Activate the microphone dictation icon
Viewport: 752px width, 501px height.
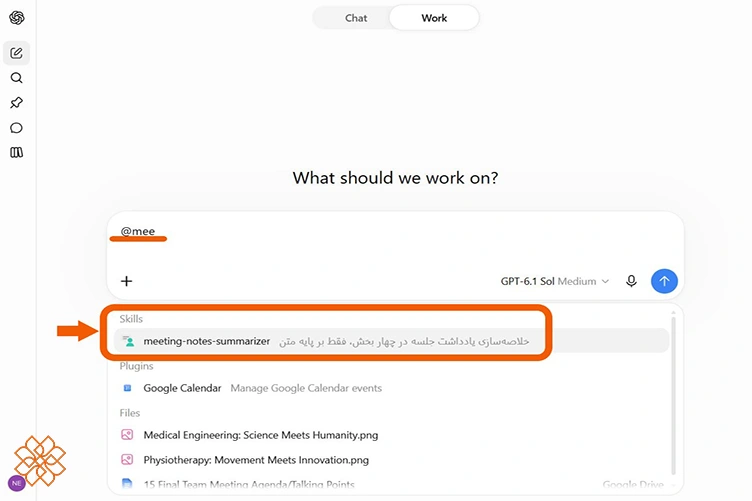(632, 281)
